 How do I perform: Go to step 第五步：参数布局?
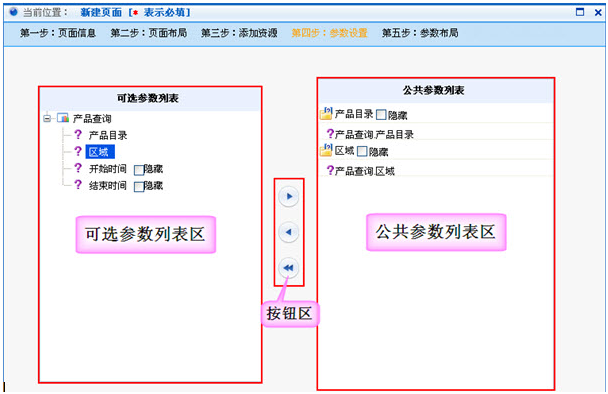(x=420, y=33)
